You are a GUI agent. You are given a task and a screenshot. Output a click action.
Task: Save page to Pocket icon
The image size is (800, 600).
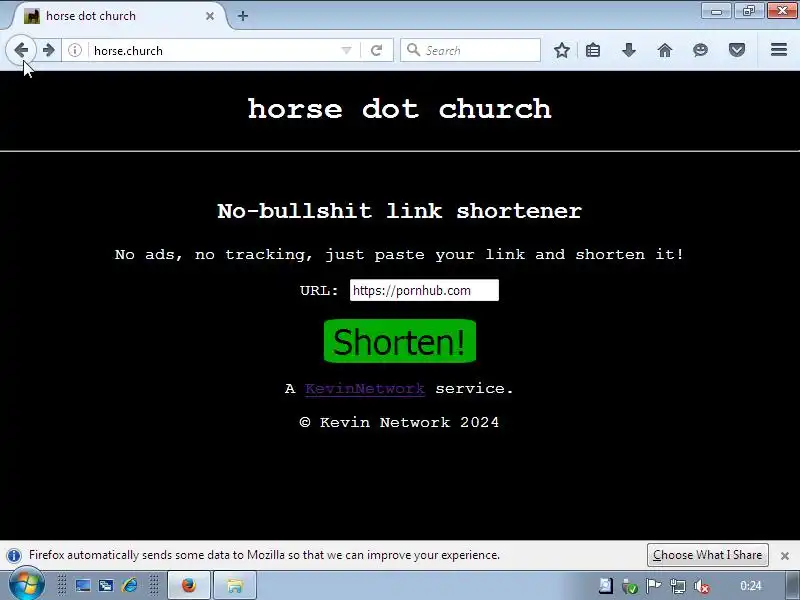(737, 50)
